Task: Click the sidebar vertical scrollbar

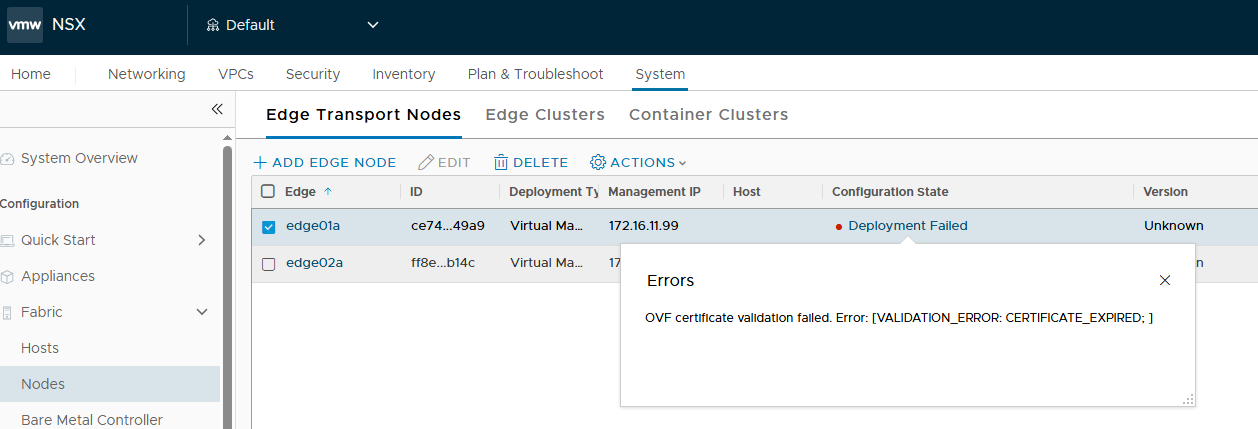Action: [x=227, y=288]
